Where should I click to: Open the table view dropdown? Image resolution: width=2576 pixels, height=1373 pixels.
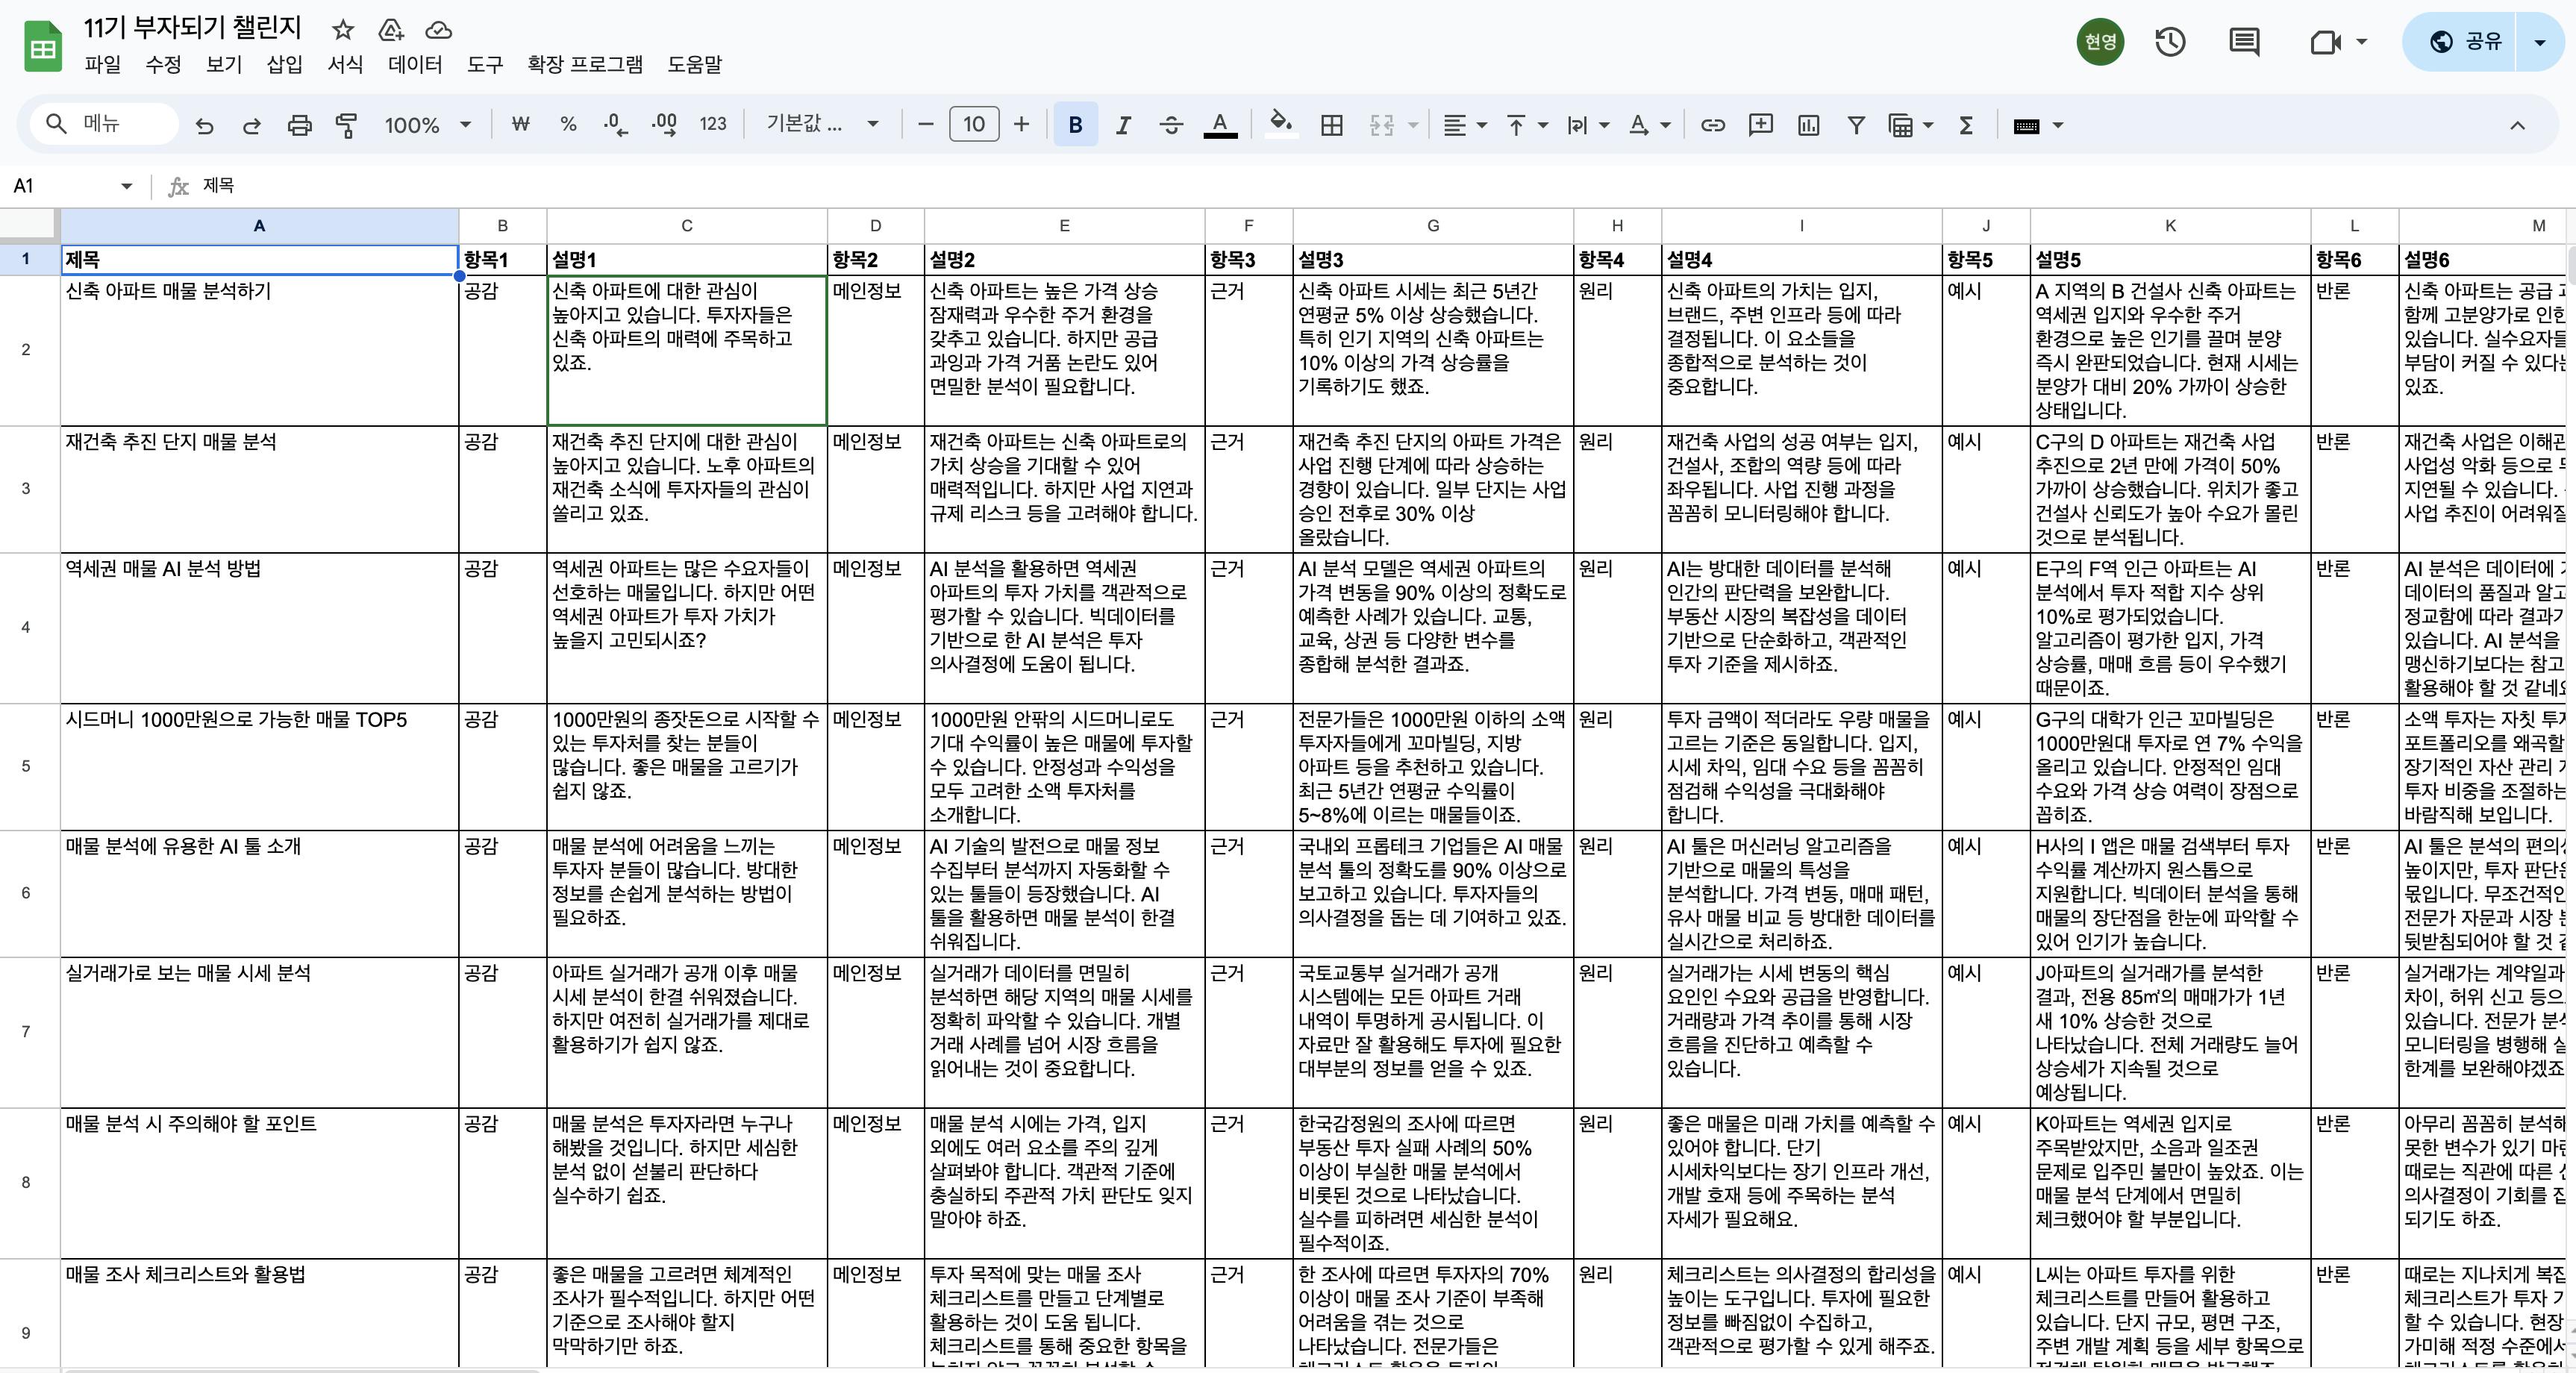click(1910, 125)
